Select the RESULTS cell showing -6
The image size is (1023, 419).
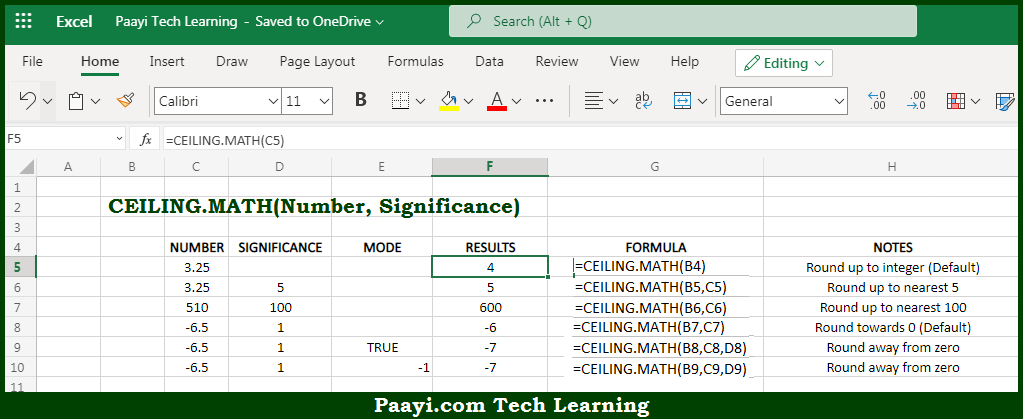[490, 328]
